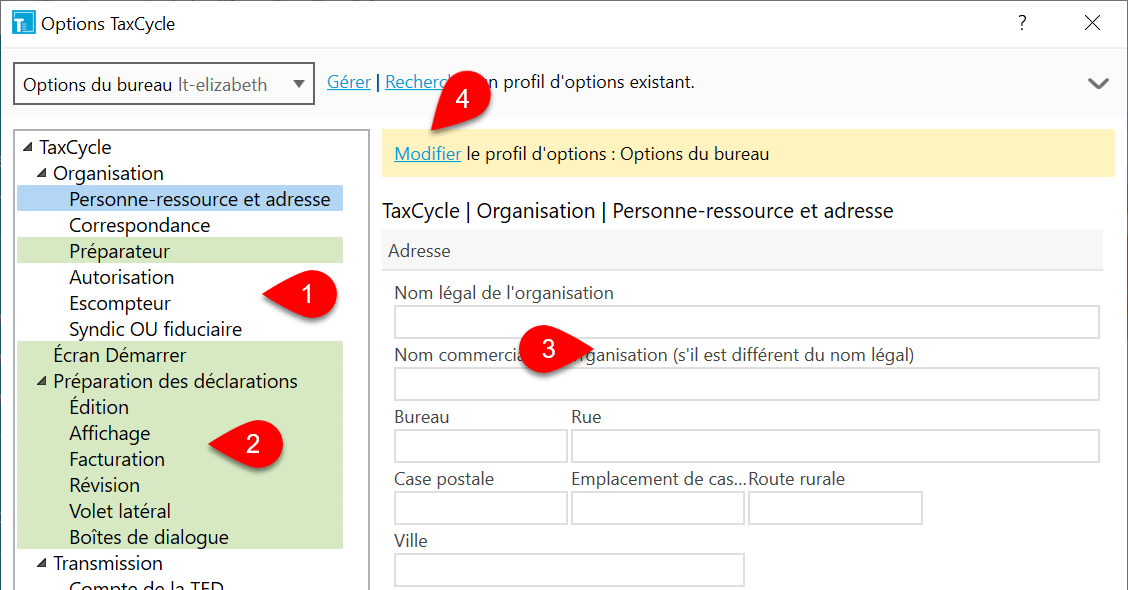Viewport: 1128px width, 590px height.
Task: Click the Emplacement de case input field
Action: [658, 508]
